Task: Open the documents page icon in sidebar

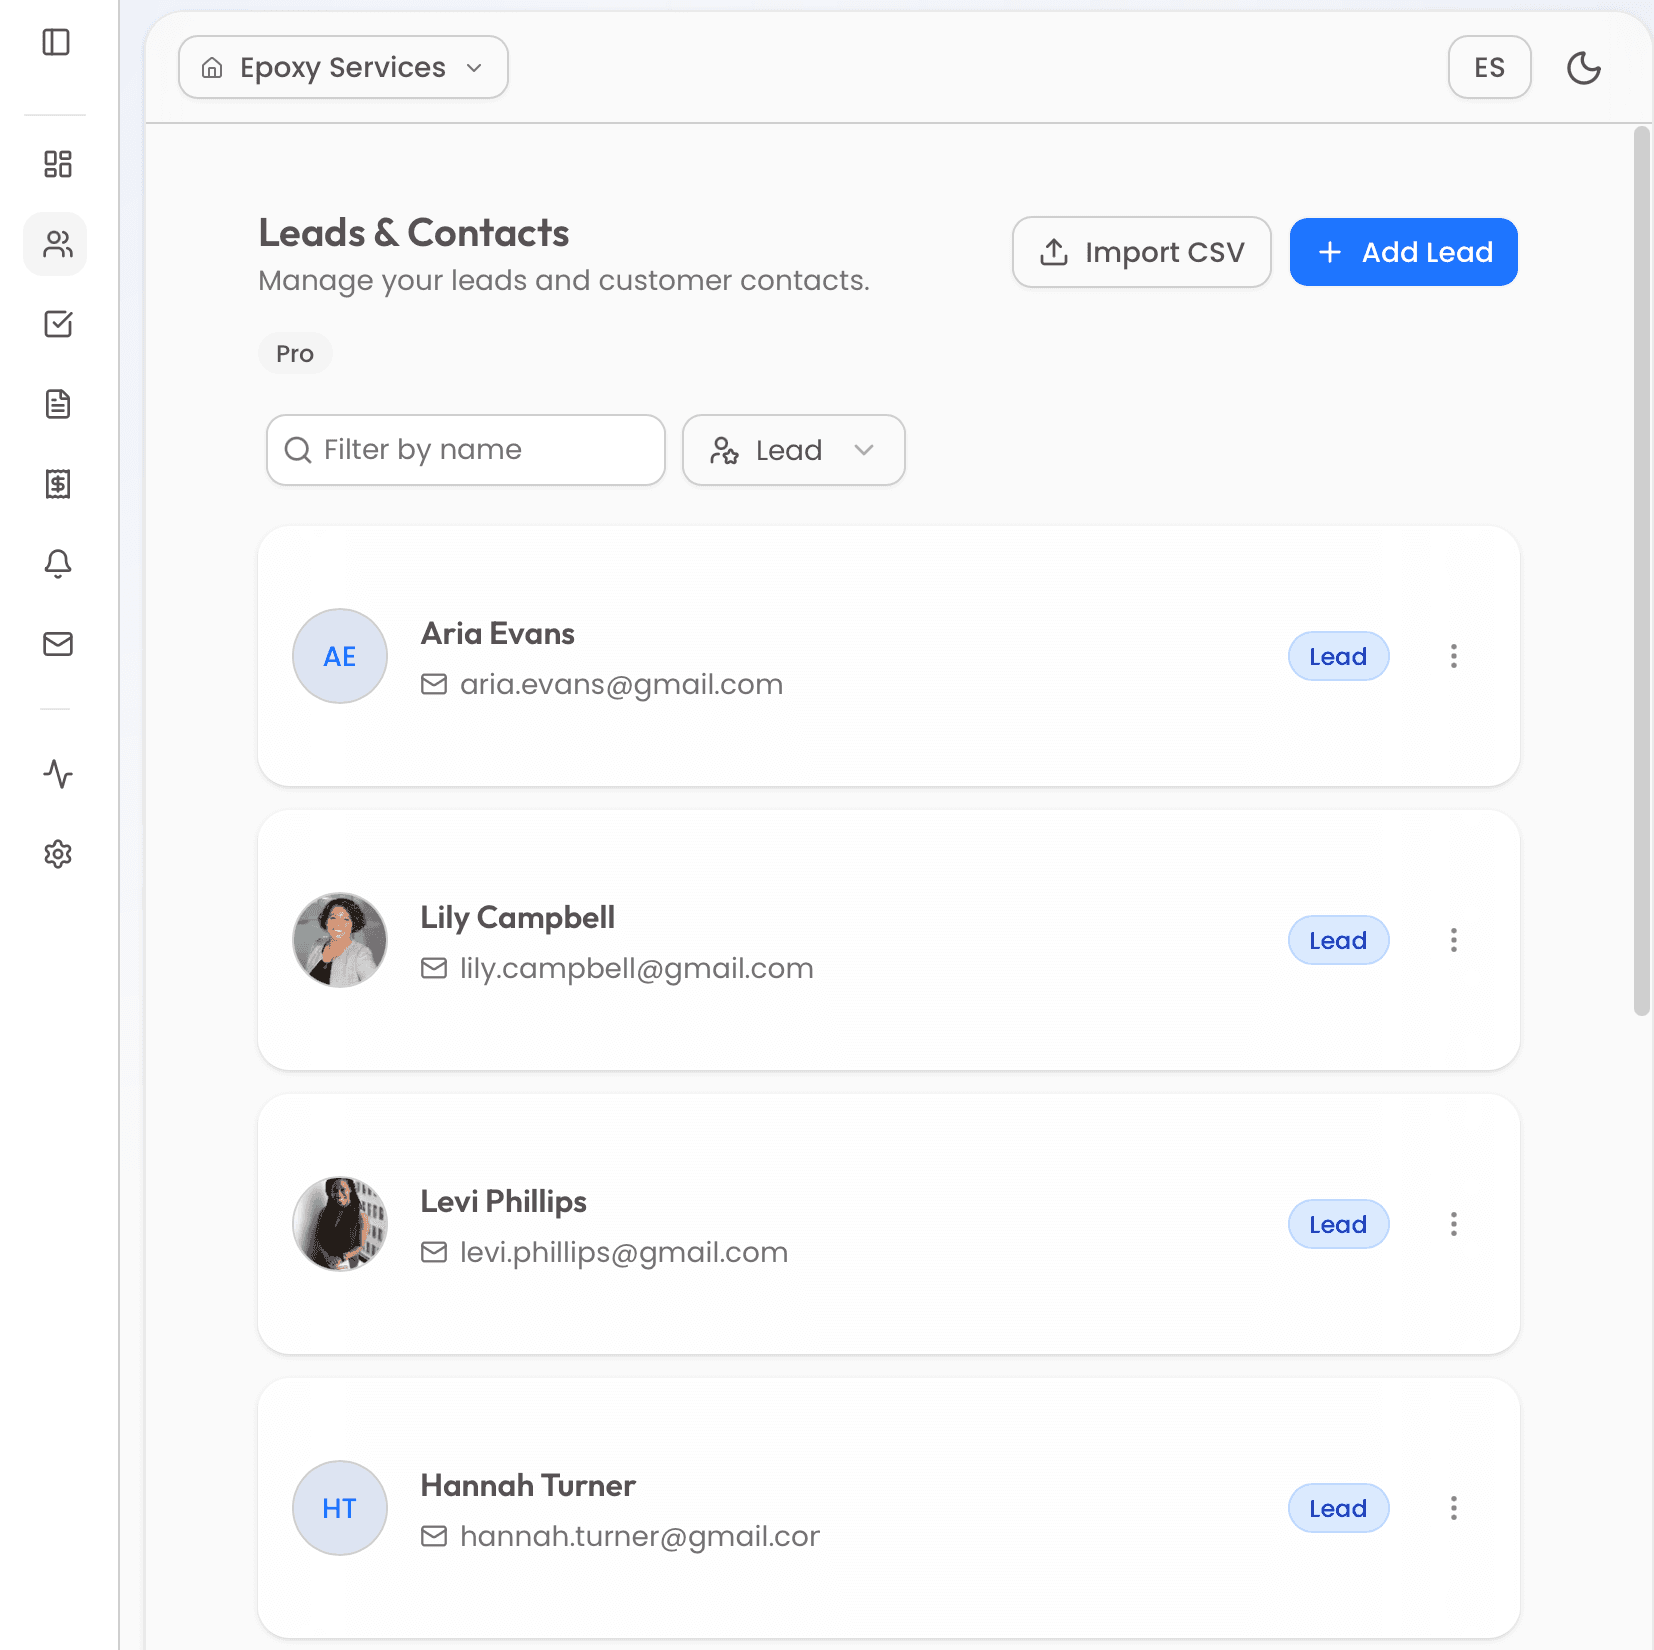Action: click(x=58, y=404)
